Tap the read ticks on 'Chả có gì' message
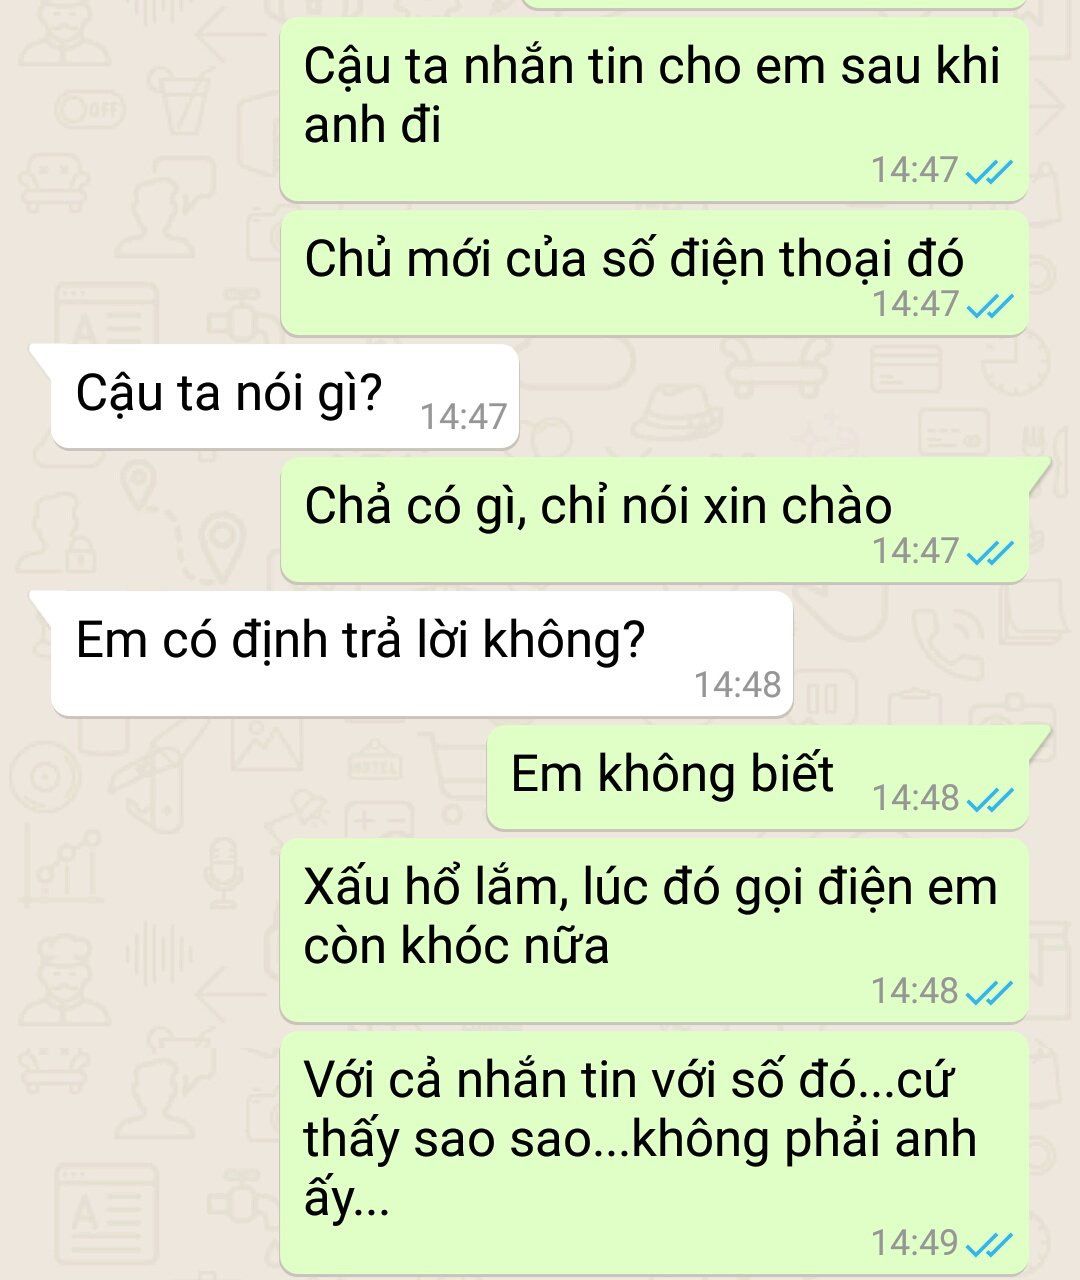This screenshot has width=1080, height=1280. (990, 552)
